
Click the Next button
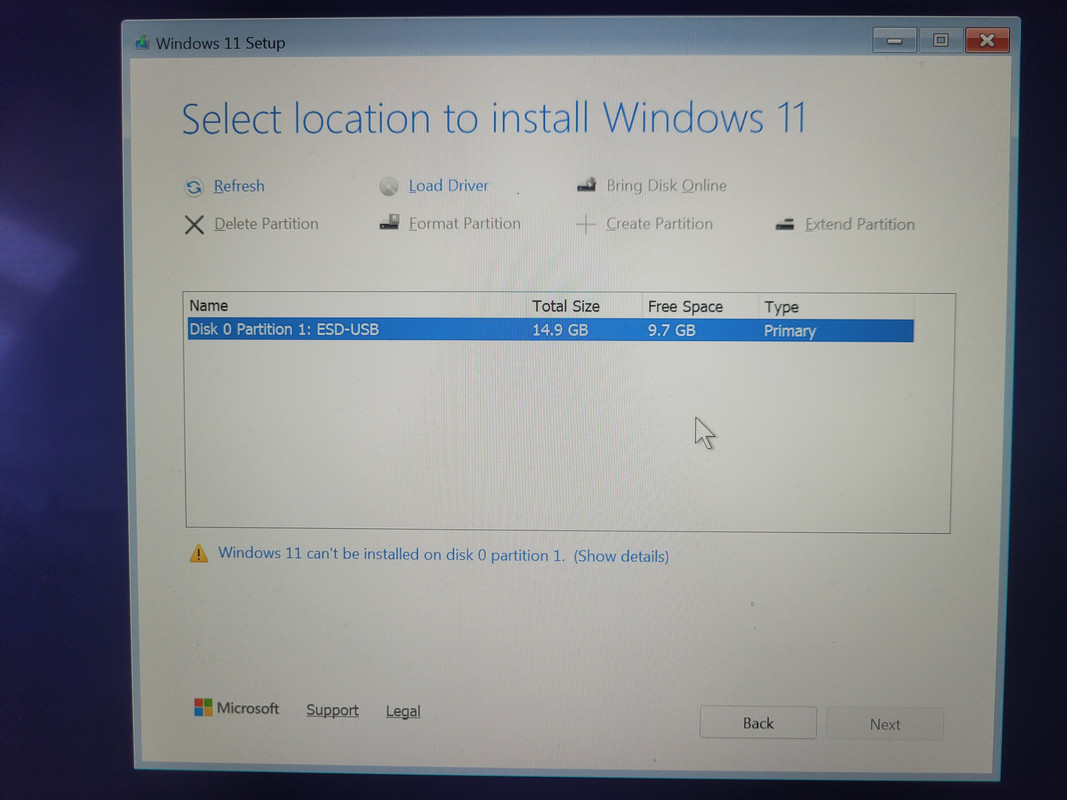click(x=885, y=724)
